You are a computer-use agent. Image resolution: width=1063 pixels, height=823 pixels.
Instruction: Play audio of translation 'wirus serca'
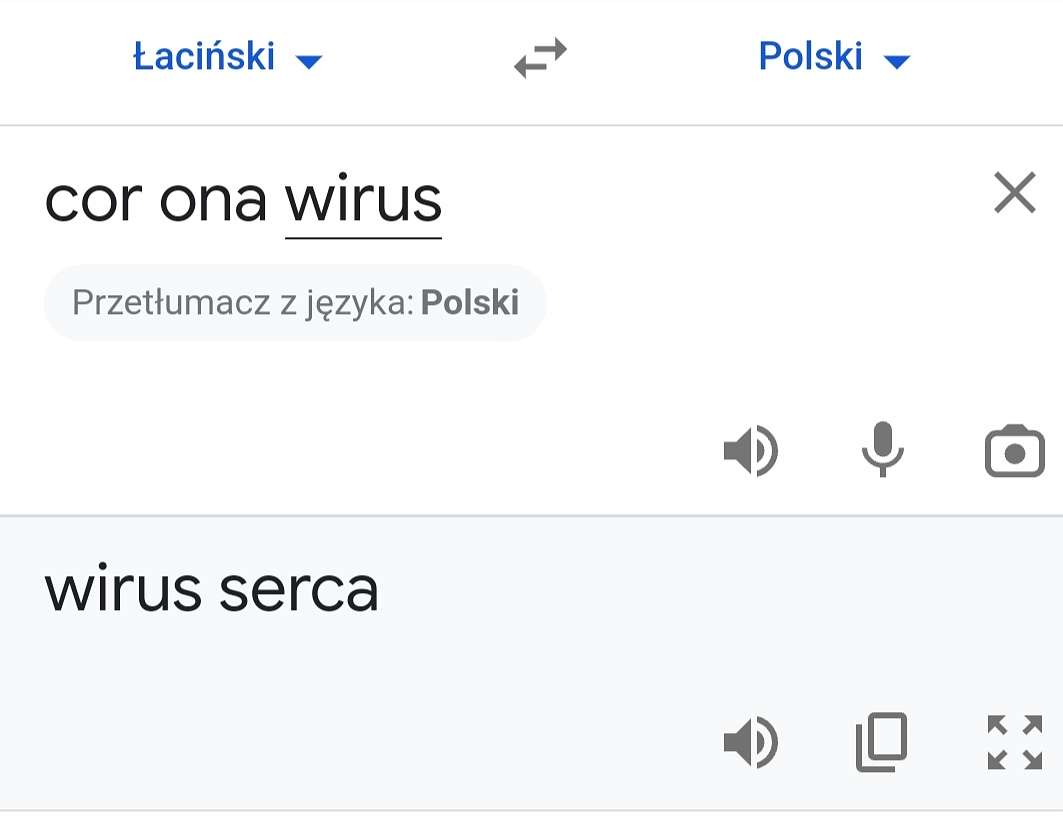point(751,742)
